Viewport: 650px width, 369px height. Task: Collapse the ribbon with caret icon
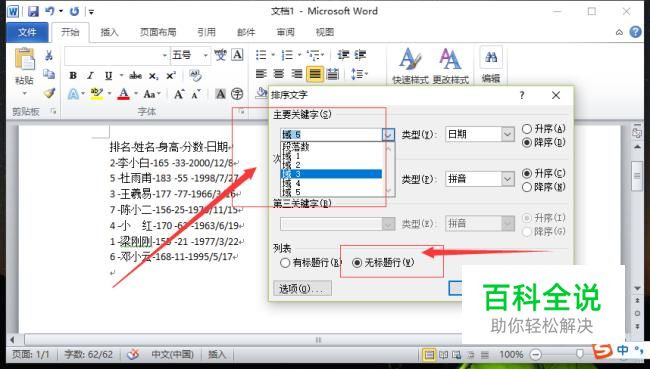pyautogui.click(x=619, y=32)
